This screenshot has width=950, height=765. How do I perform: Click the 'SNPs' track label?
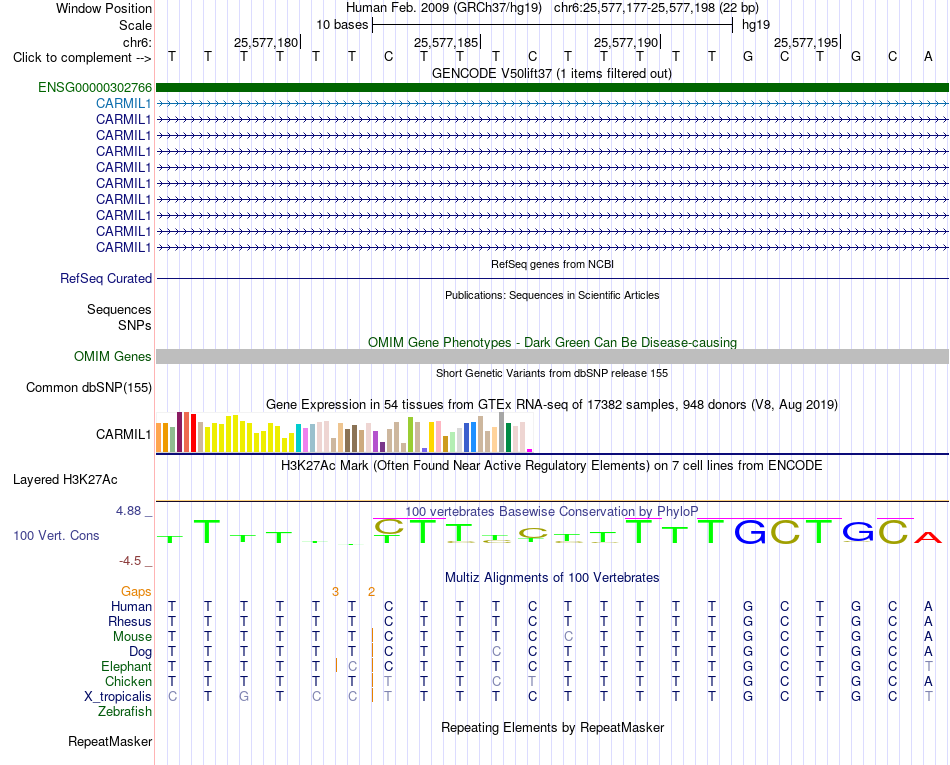[135, 325]
